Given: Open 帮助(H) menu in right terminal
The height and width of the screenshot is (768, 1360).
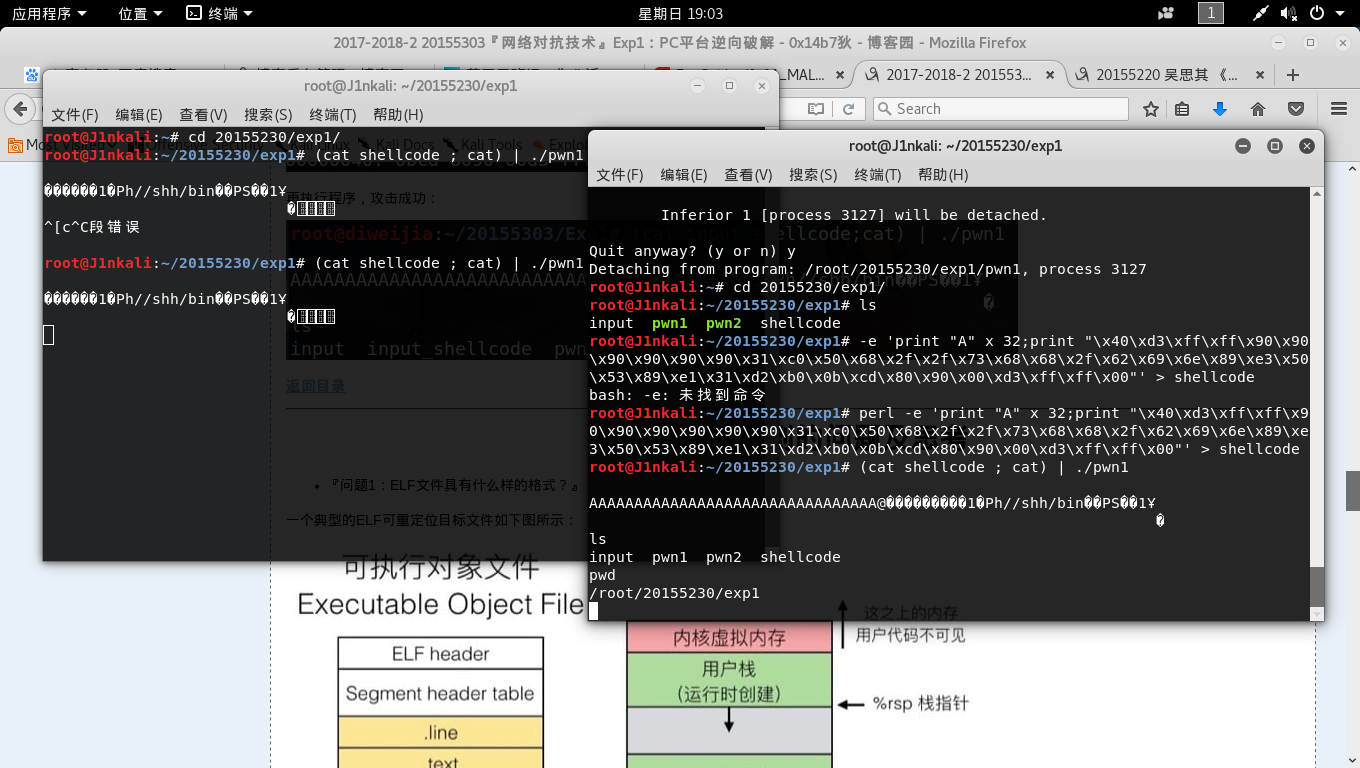Looking at the screenshot, I should [x=943, y=175].
